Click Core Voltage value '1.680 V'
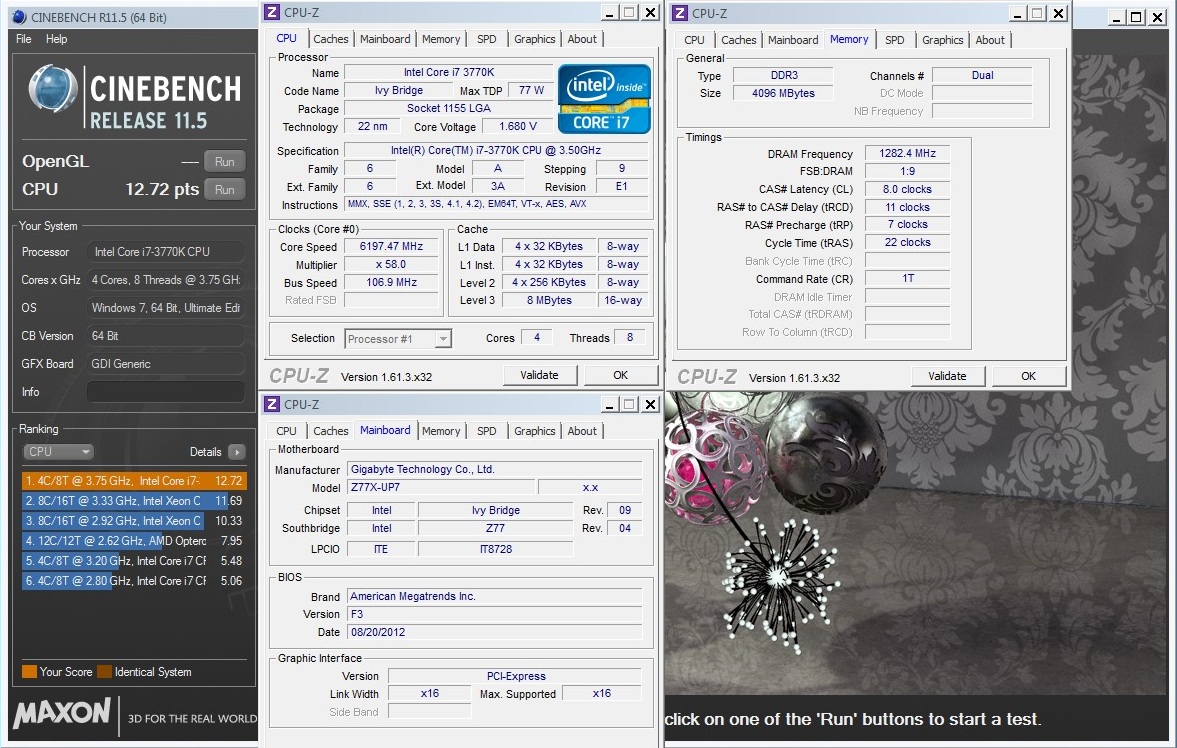 click(x=518, y=126)
